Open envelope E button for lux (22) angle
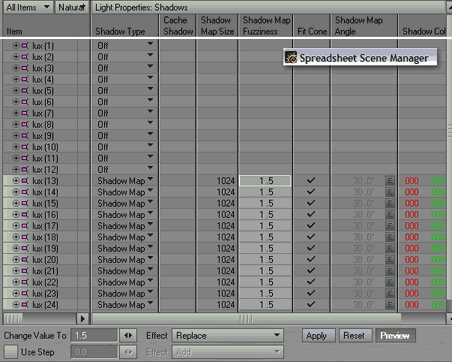 390,282
